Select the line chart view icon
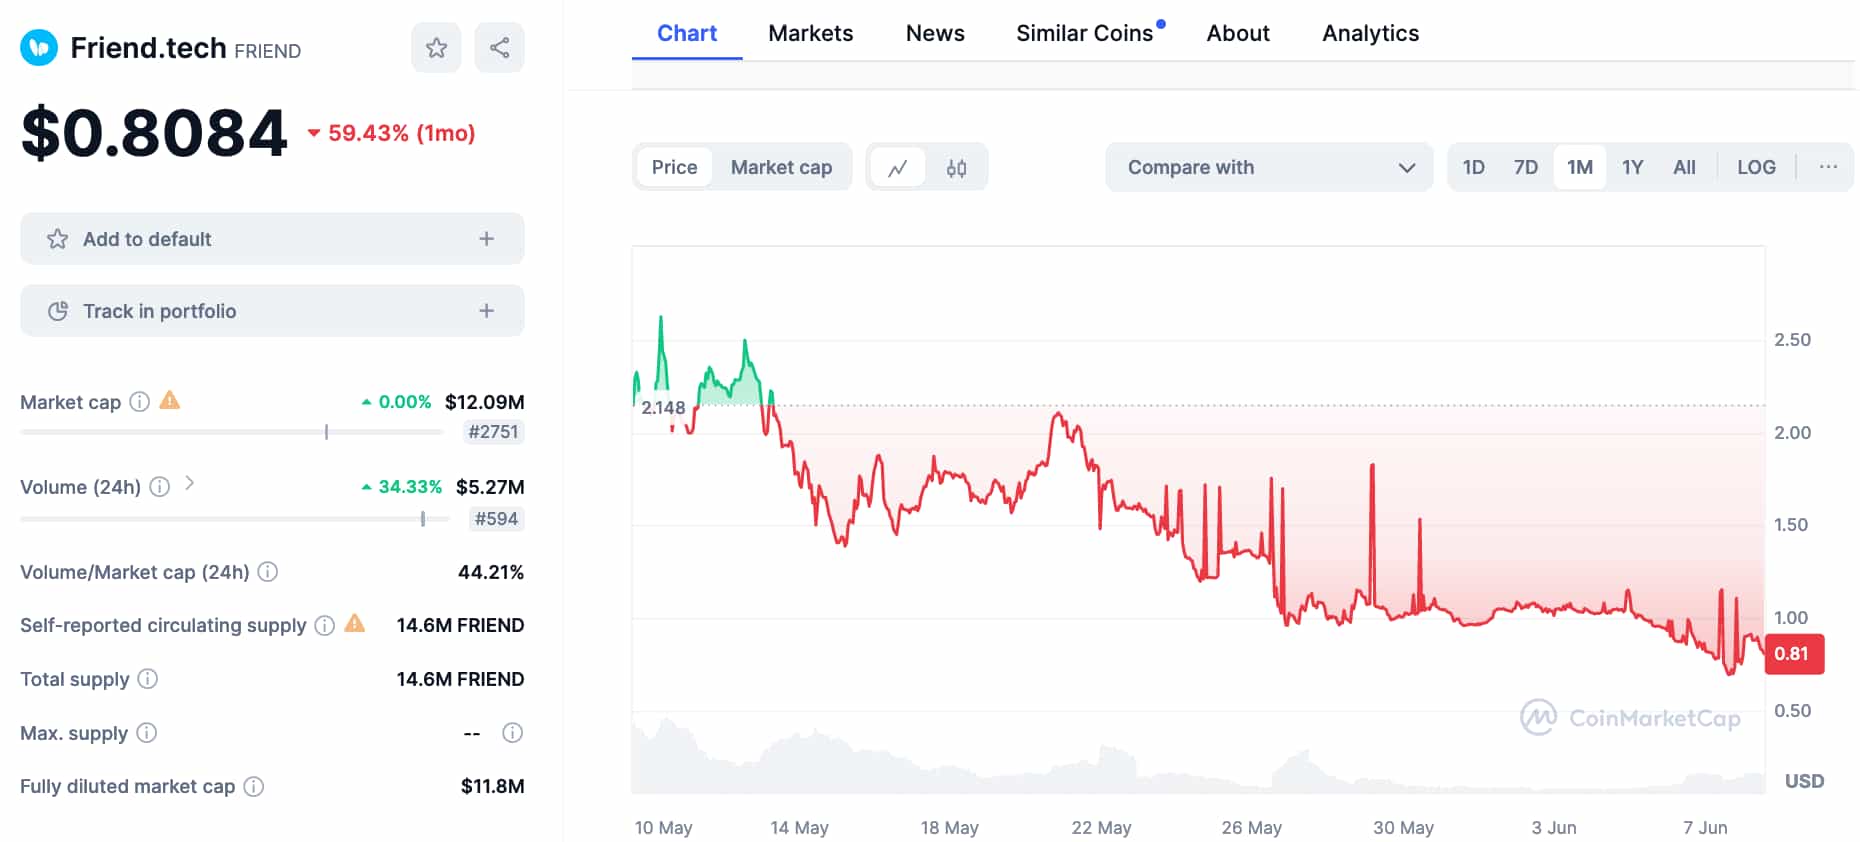This screenshot has width=1860, height=842. click(x=898, y=168)
